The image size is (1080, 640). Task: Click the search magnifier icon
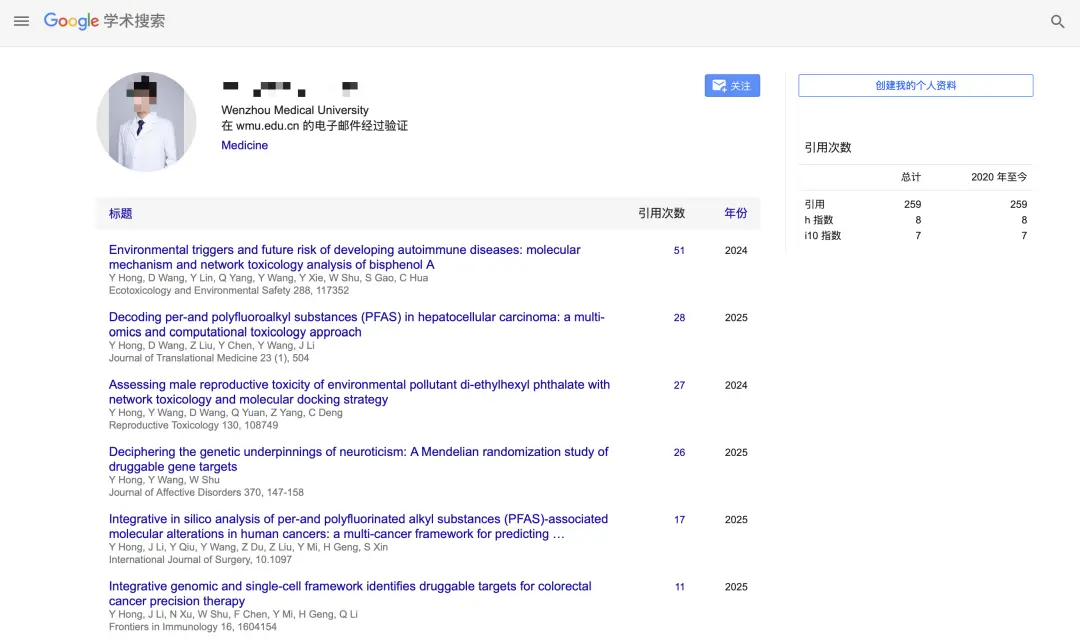click(1057, 20)
